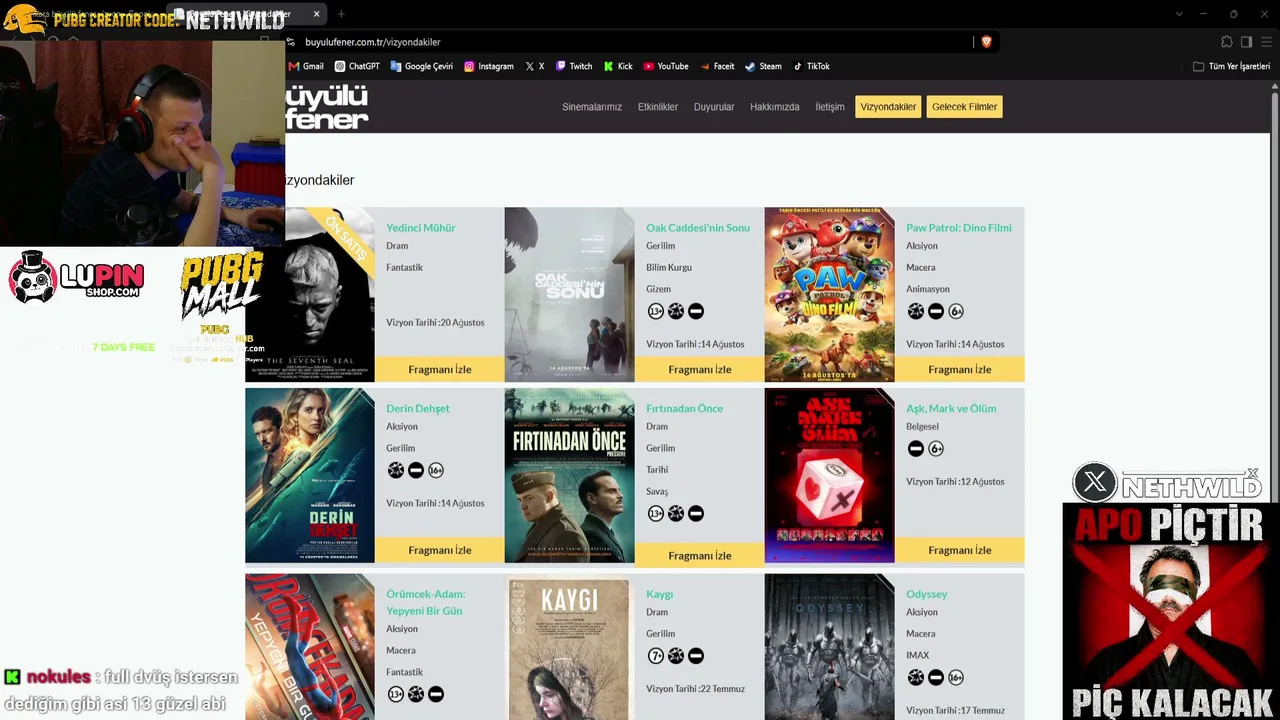The height and width of the screenshot is (720, 1280).
Task: Open the TikTok bookmark
Action: pos(811,66)
